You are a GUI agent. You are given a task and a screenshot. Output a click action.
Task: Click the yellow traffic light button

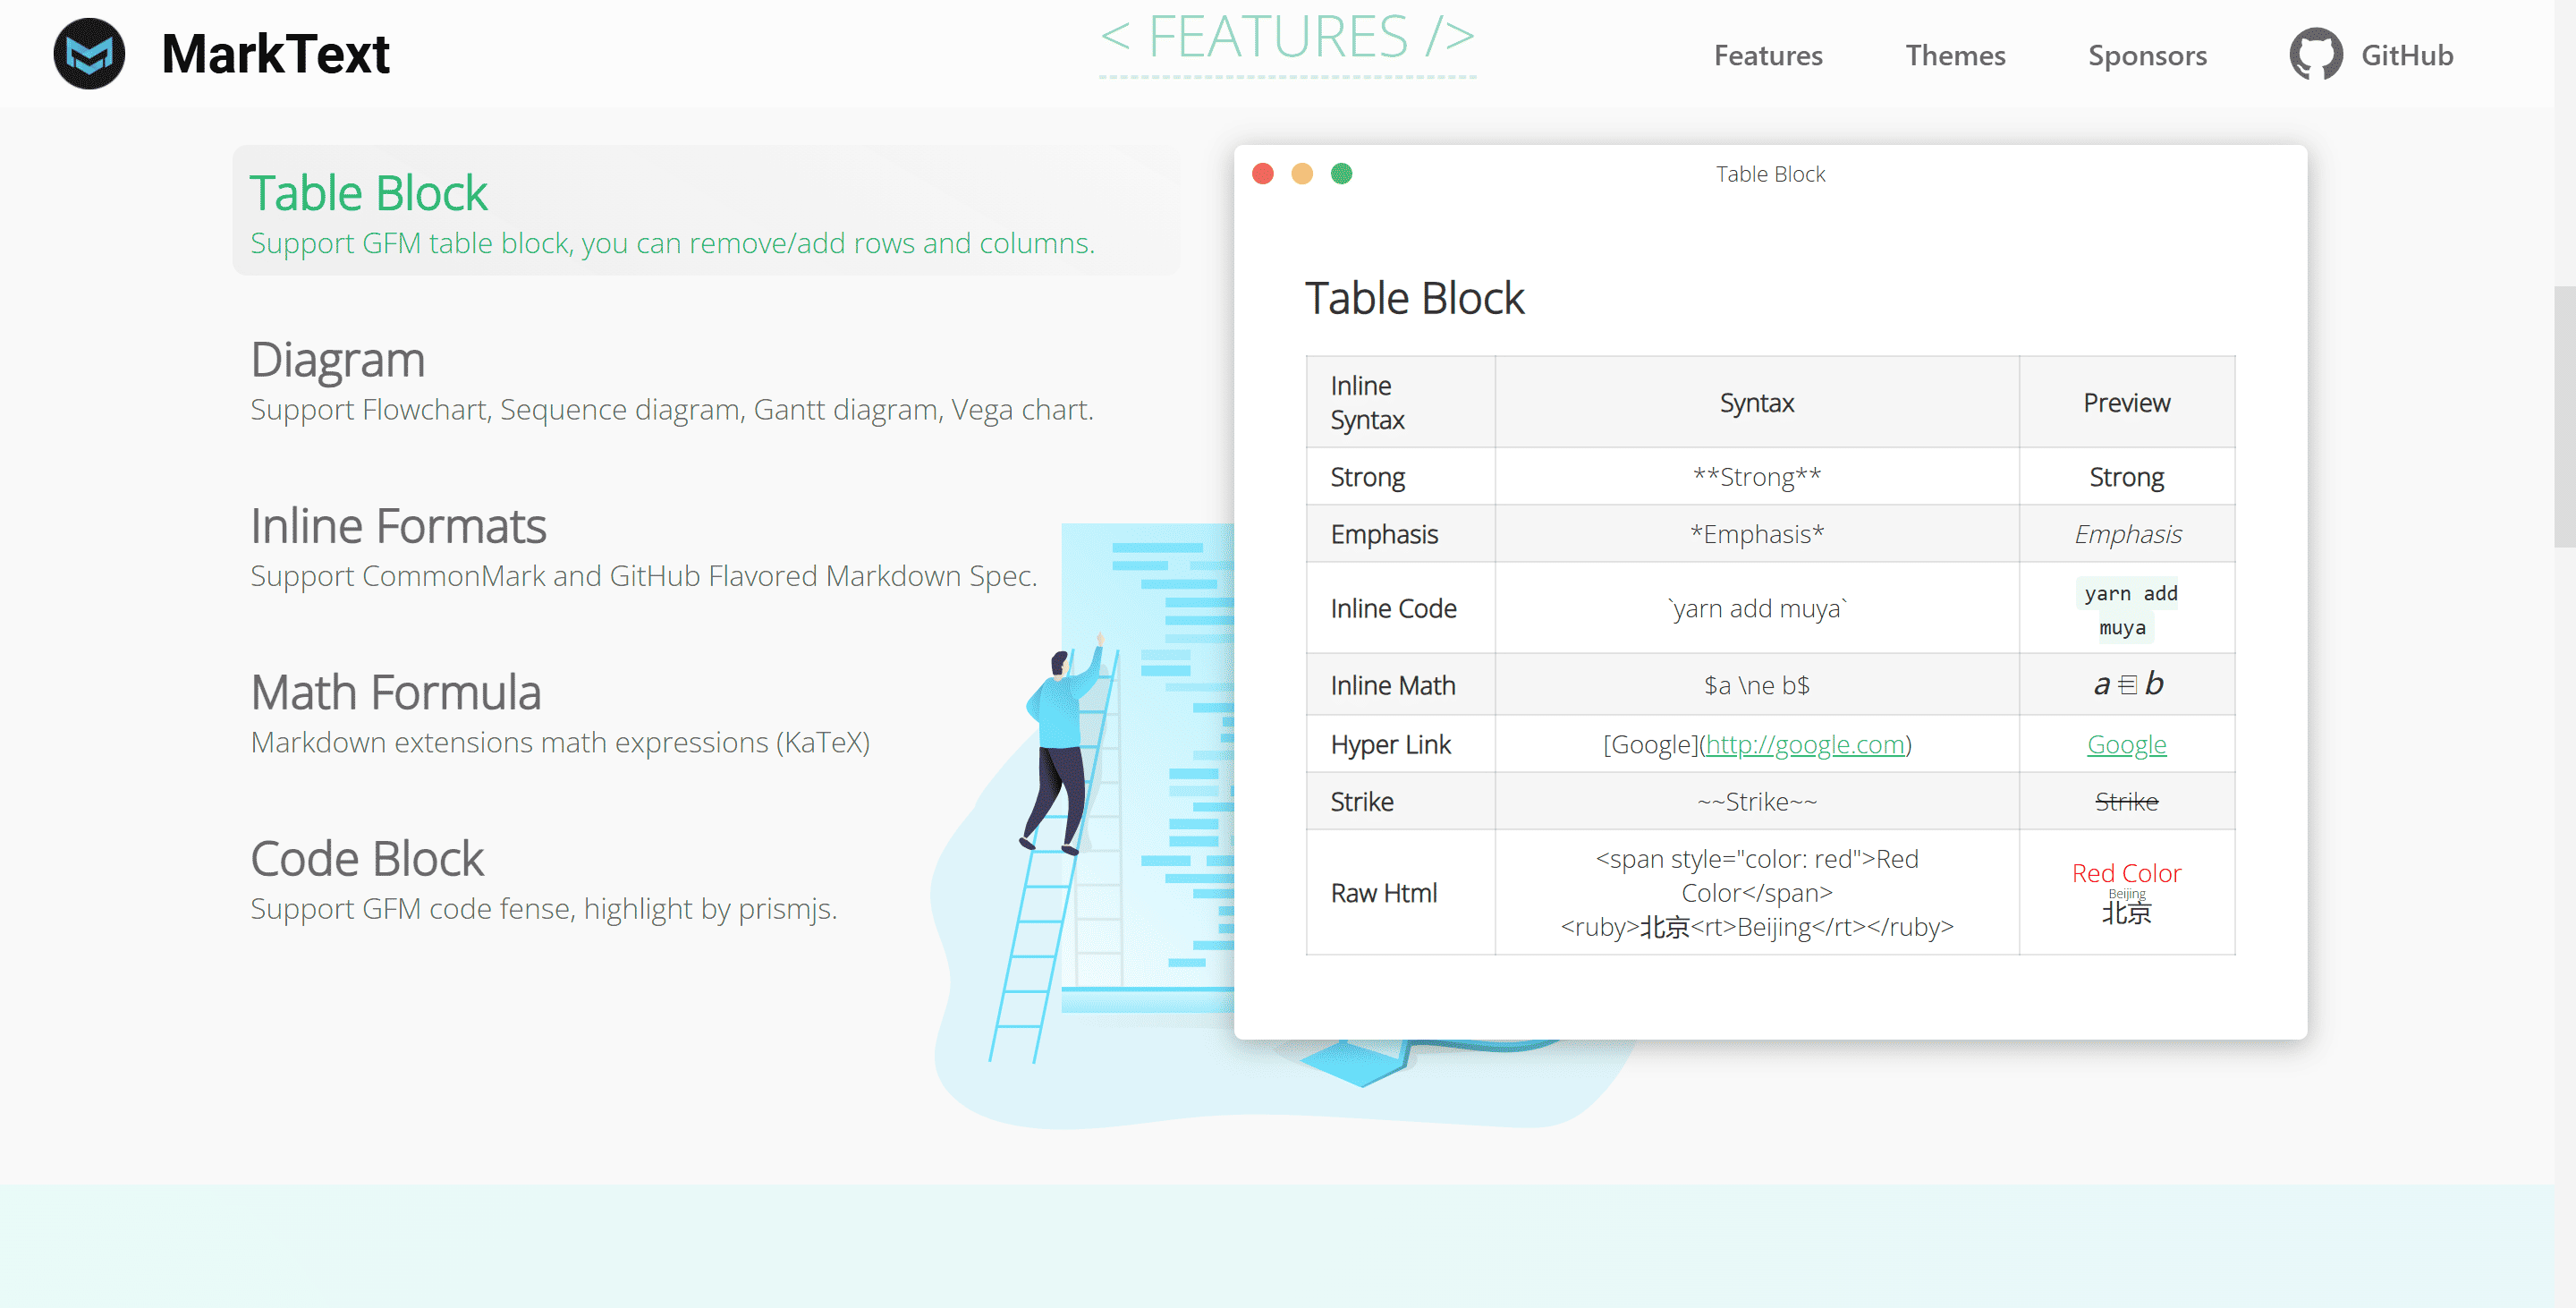pyautogui.click(x=1304, y=174)
